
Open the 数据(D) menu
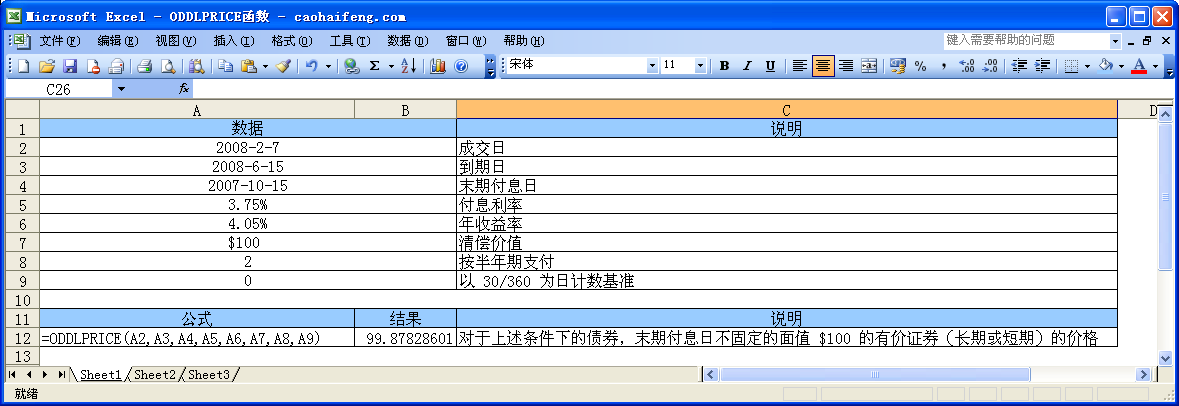pyautogui.click(x=408, y=41)
